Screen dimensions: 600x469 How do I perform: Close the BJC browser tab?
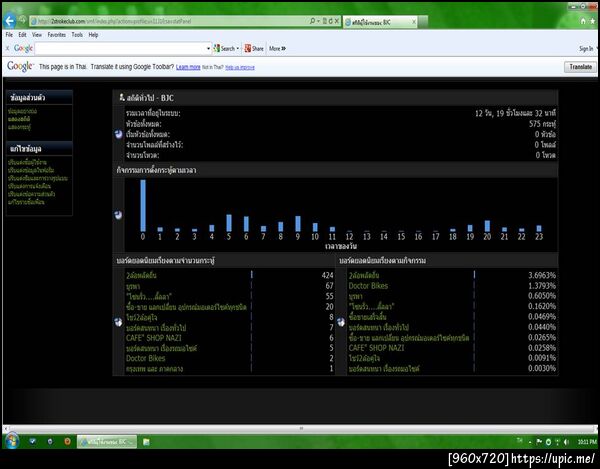pos(414,22)
